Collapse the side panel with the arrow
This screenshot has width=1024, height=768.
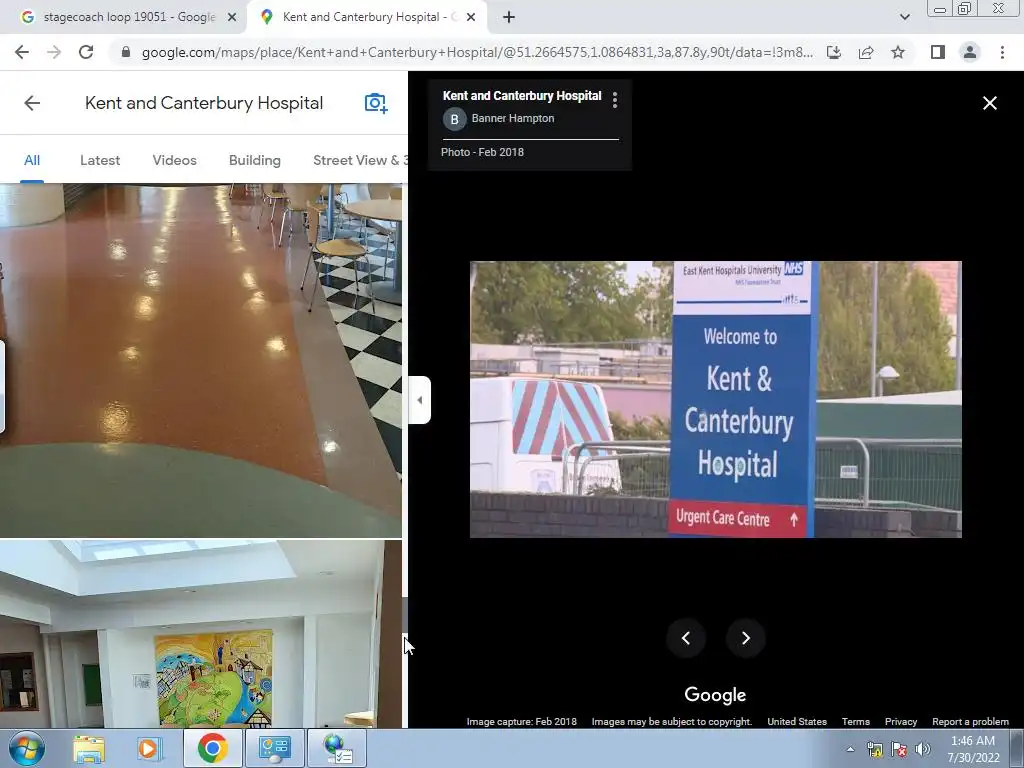pos(420,400)
